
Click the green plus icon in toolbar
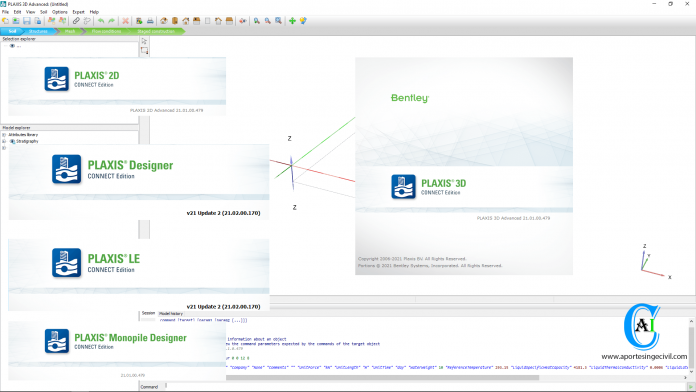coord(292,21)
